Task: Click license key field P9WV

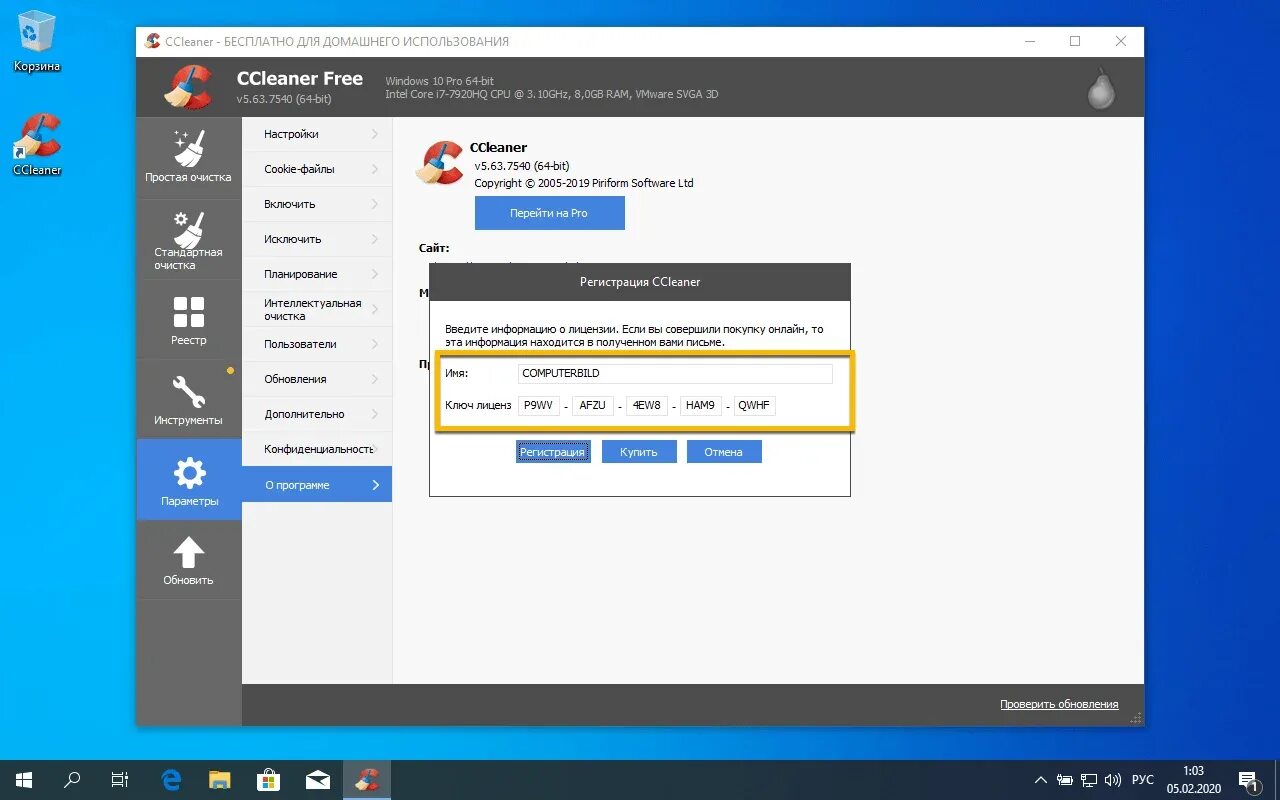Action: pyautogui.click(x=539, y=405)
